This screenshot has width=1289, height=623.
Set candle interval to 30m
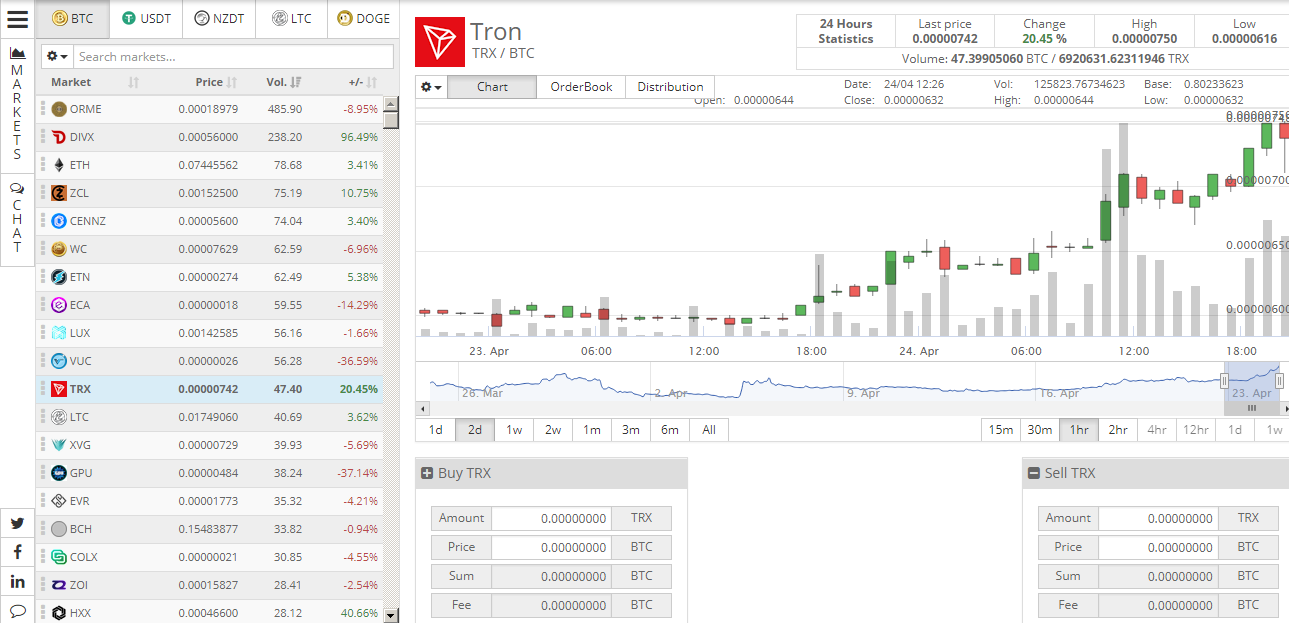(x=1040, y=430)
